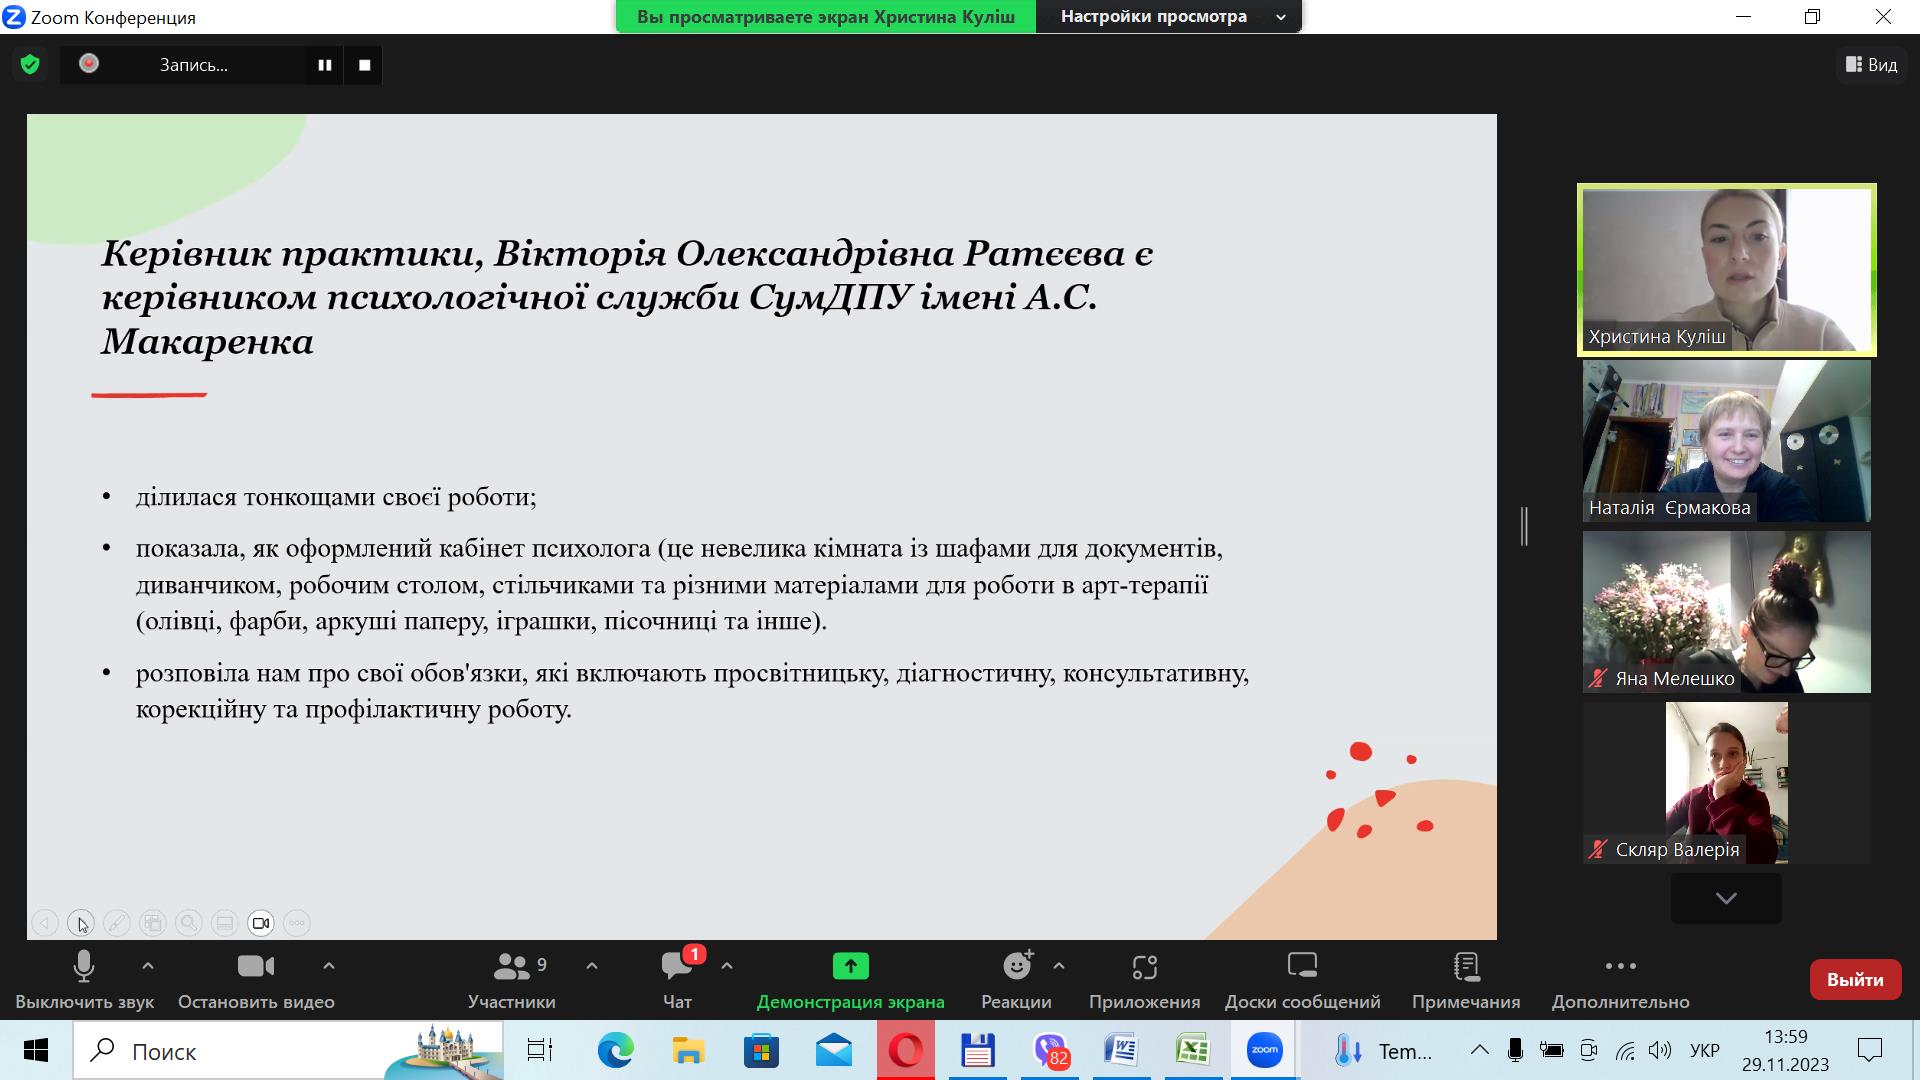
Task: Switch УКР keyboard language
Action: click(1705, 1050)
